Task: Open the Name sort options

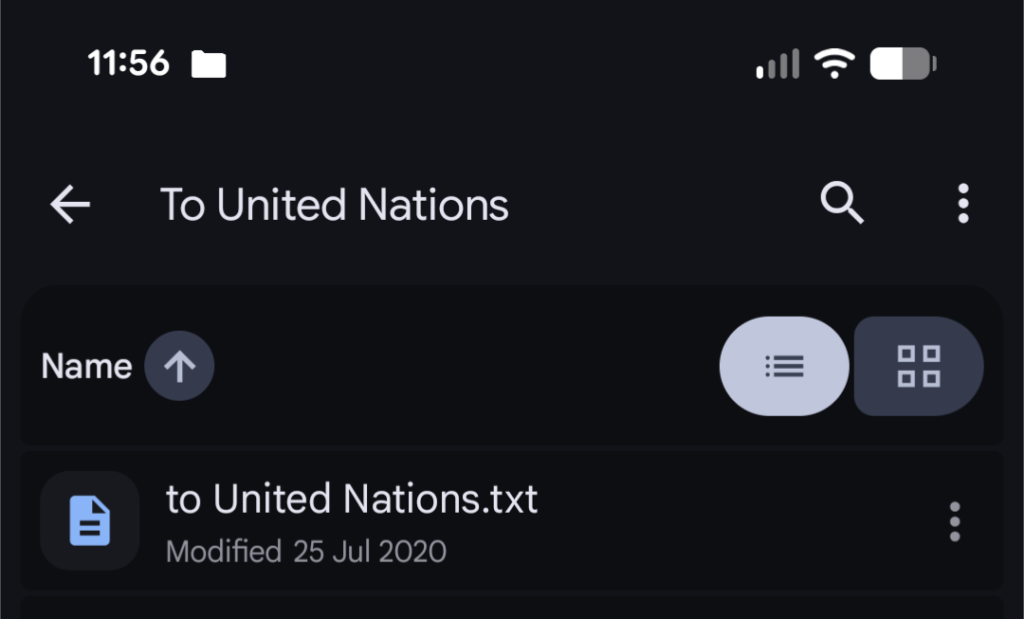Action: 86,367
